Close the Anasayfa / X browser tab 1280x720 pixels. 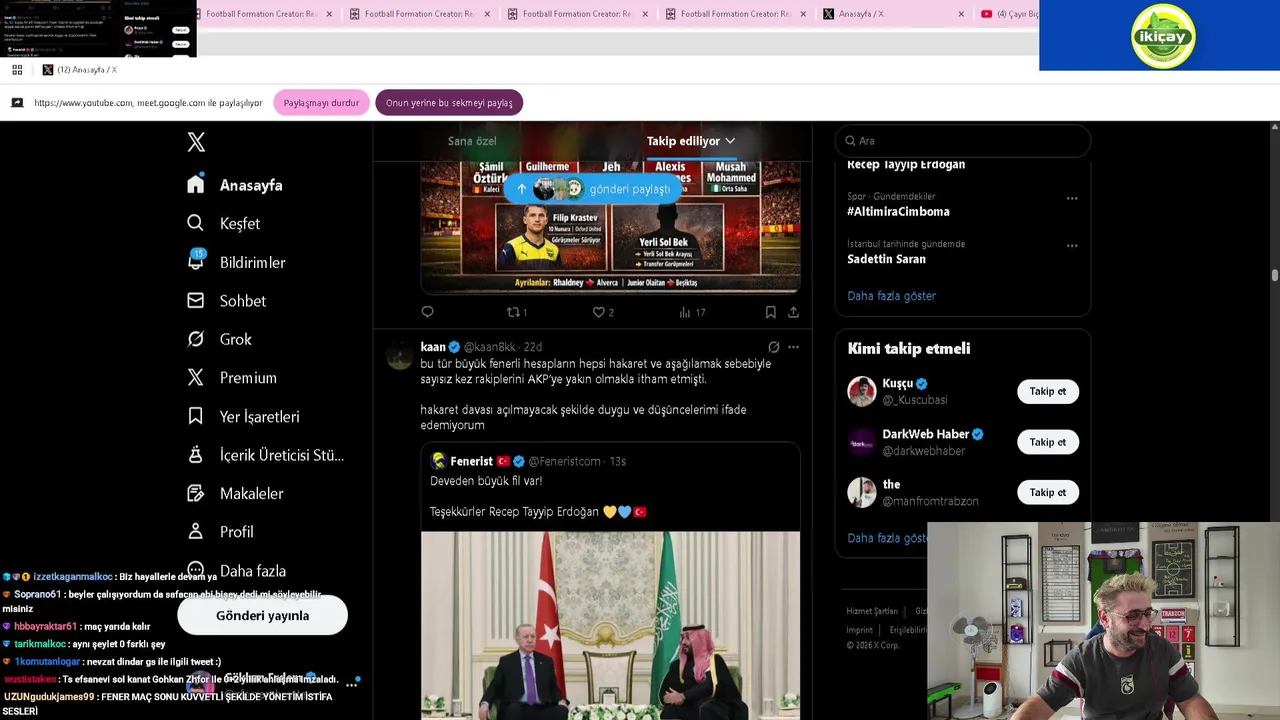(x=961, y=14)
